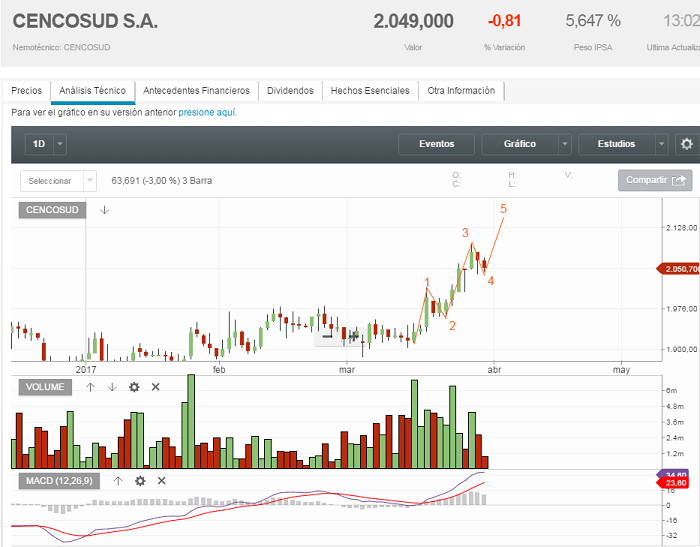Image resolution: width=700 pixels, height=547 pixels.
Task: Expand the Gráfico dropdown arrow
Action: pos(565,144)
